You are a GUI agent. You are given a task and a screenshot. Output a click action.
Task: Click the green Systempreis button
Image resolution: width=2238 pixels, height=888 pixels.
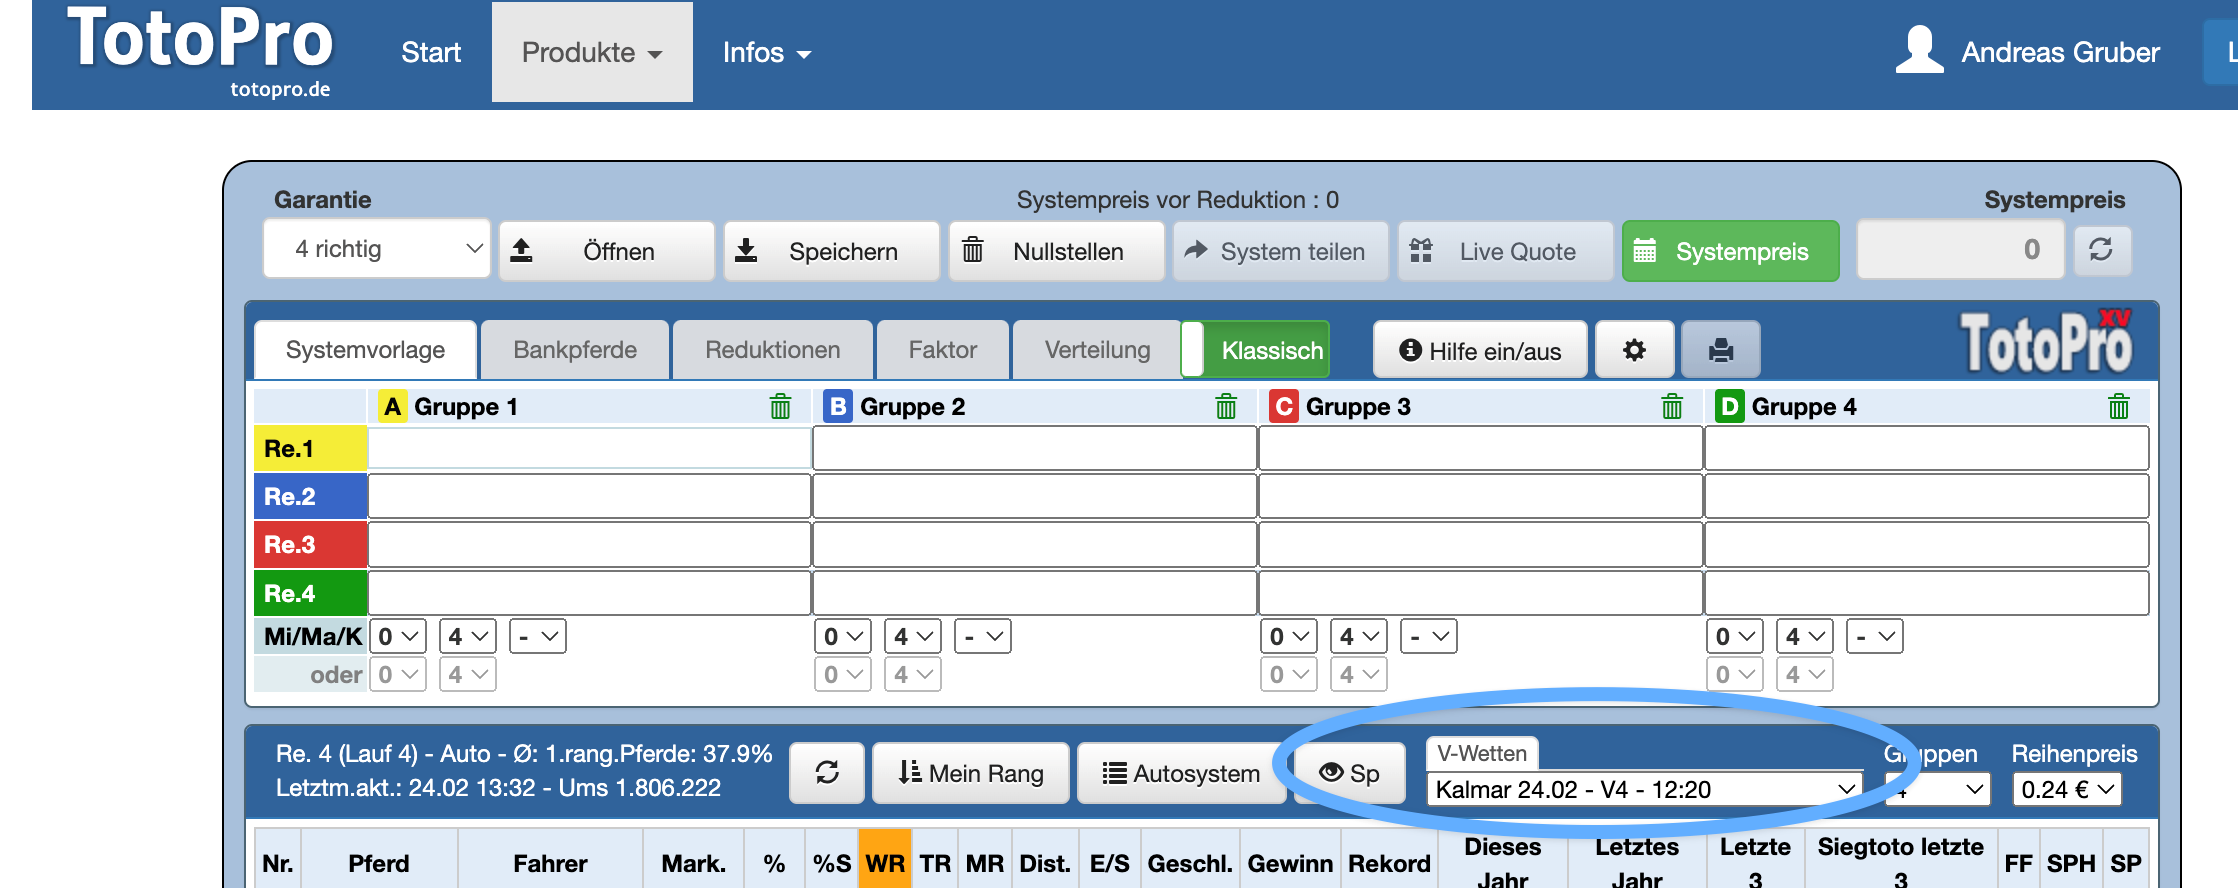[1731, 251]
